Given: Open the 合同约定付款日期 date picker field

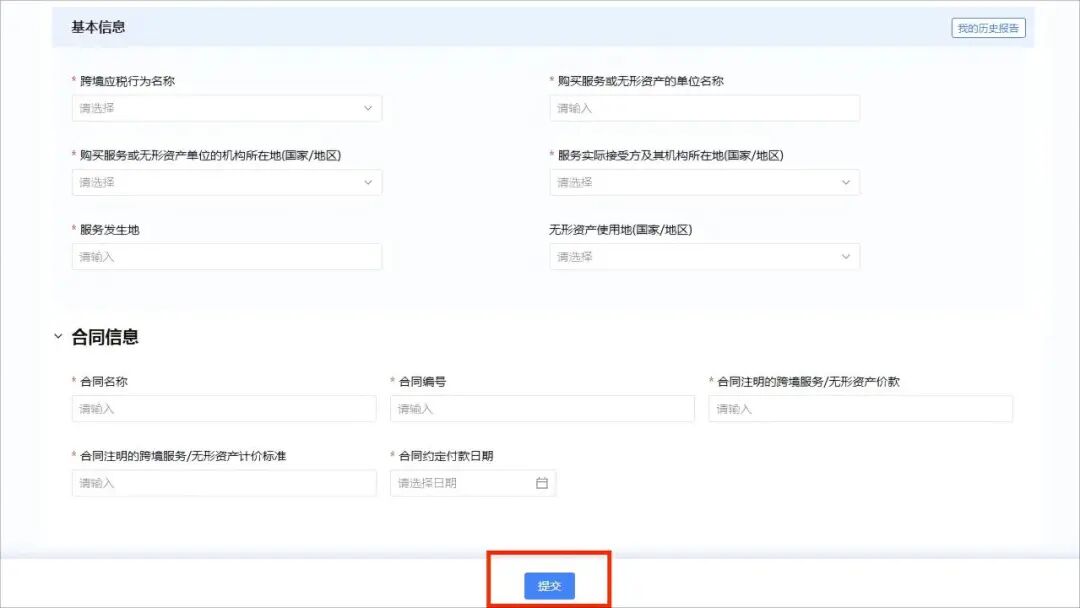Looking at the screenshot, I should pyautogui.click(x=462, y=483).
